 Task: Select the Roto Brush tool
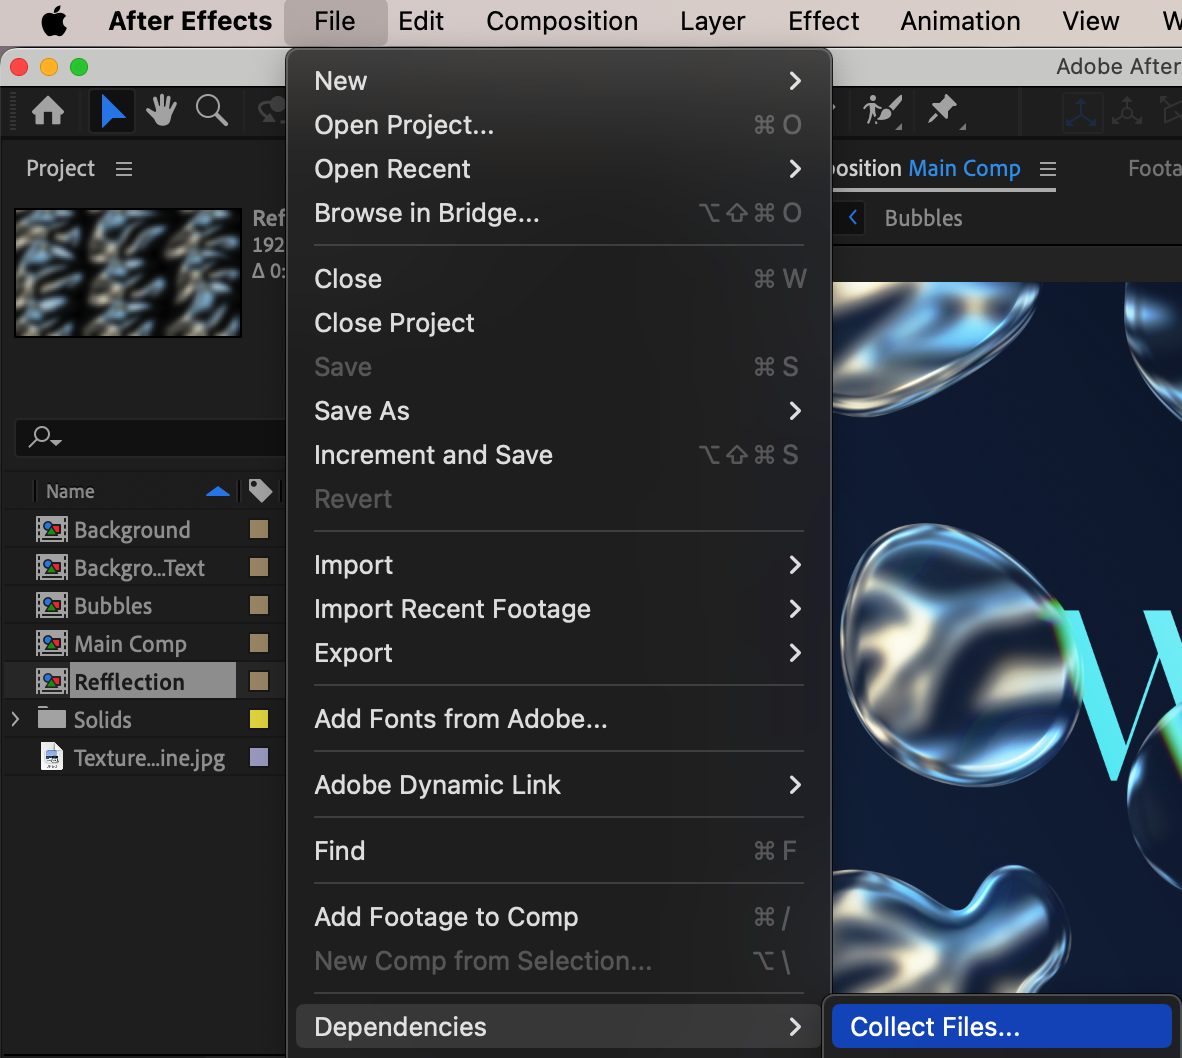(x=882, y=111)
